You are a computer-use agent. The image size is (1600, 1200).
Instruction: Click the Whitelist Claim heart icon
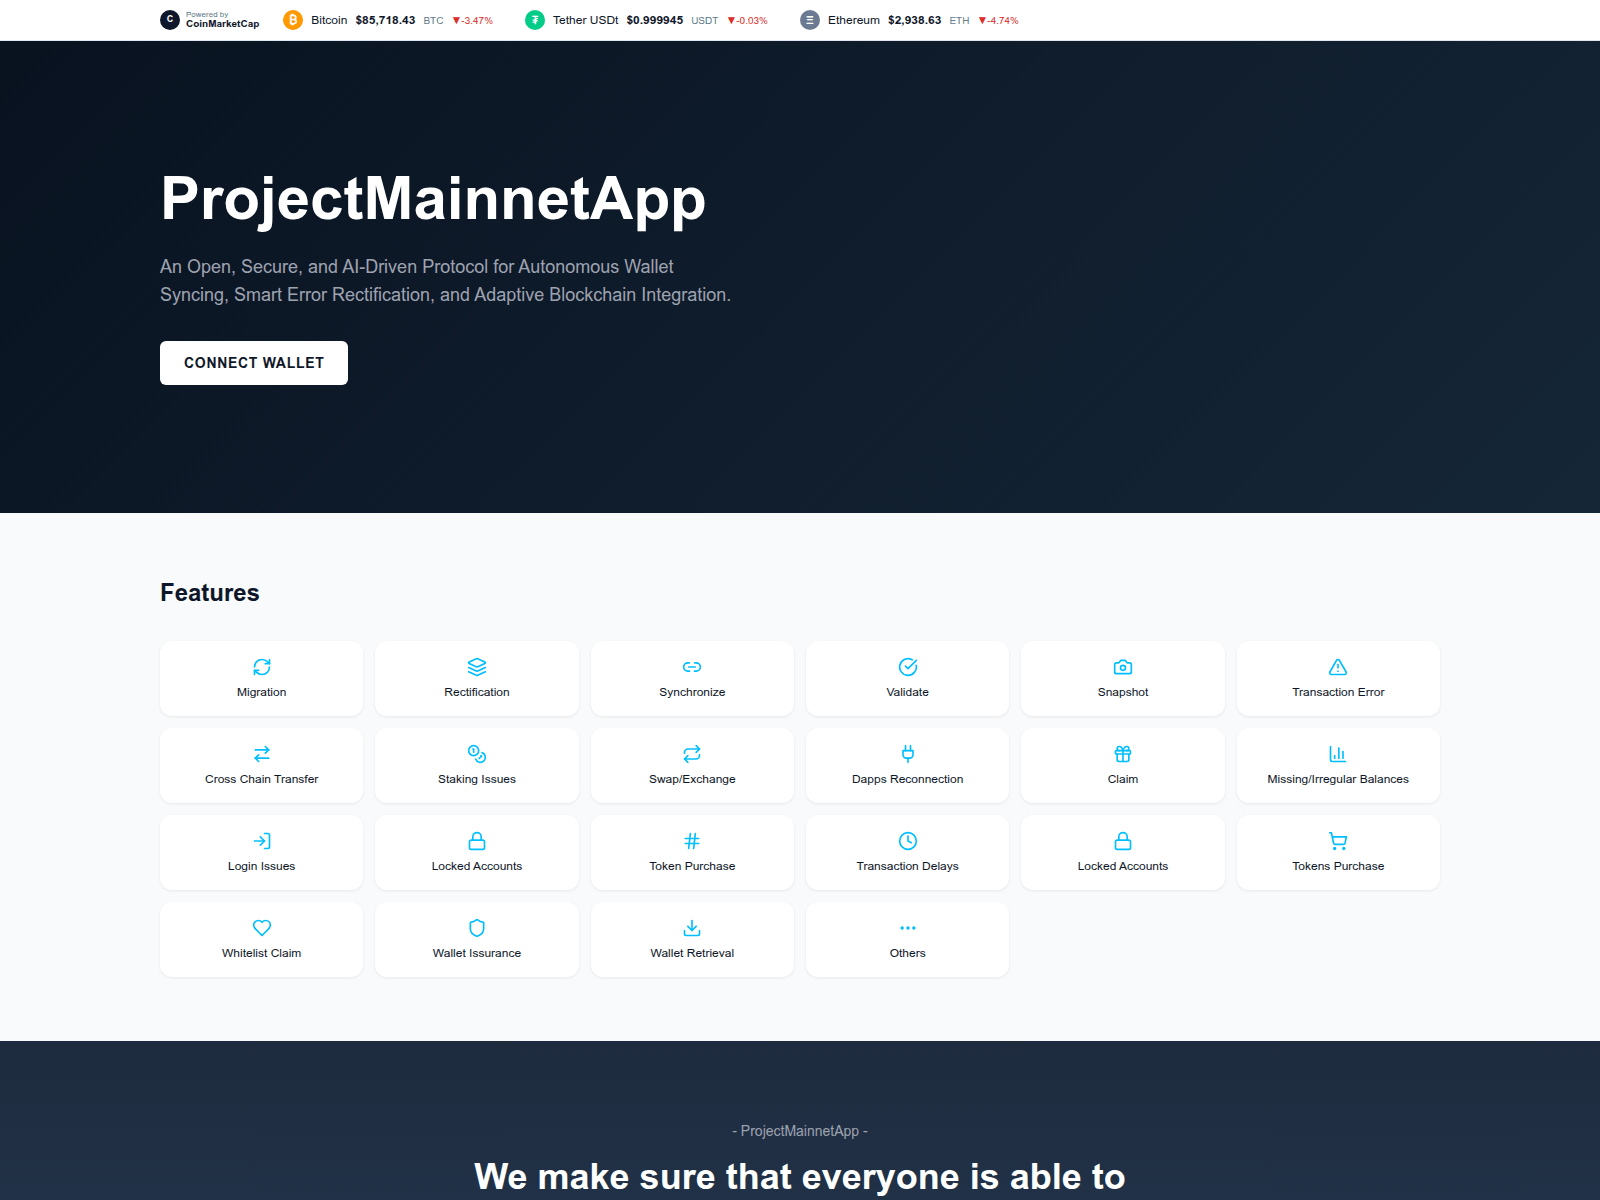[x=262, y=928]
